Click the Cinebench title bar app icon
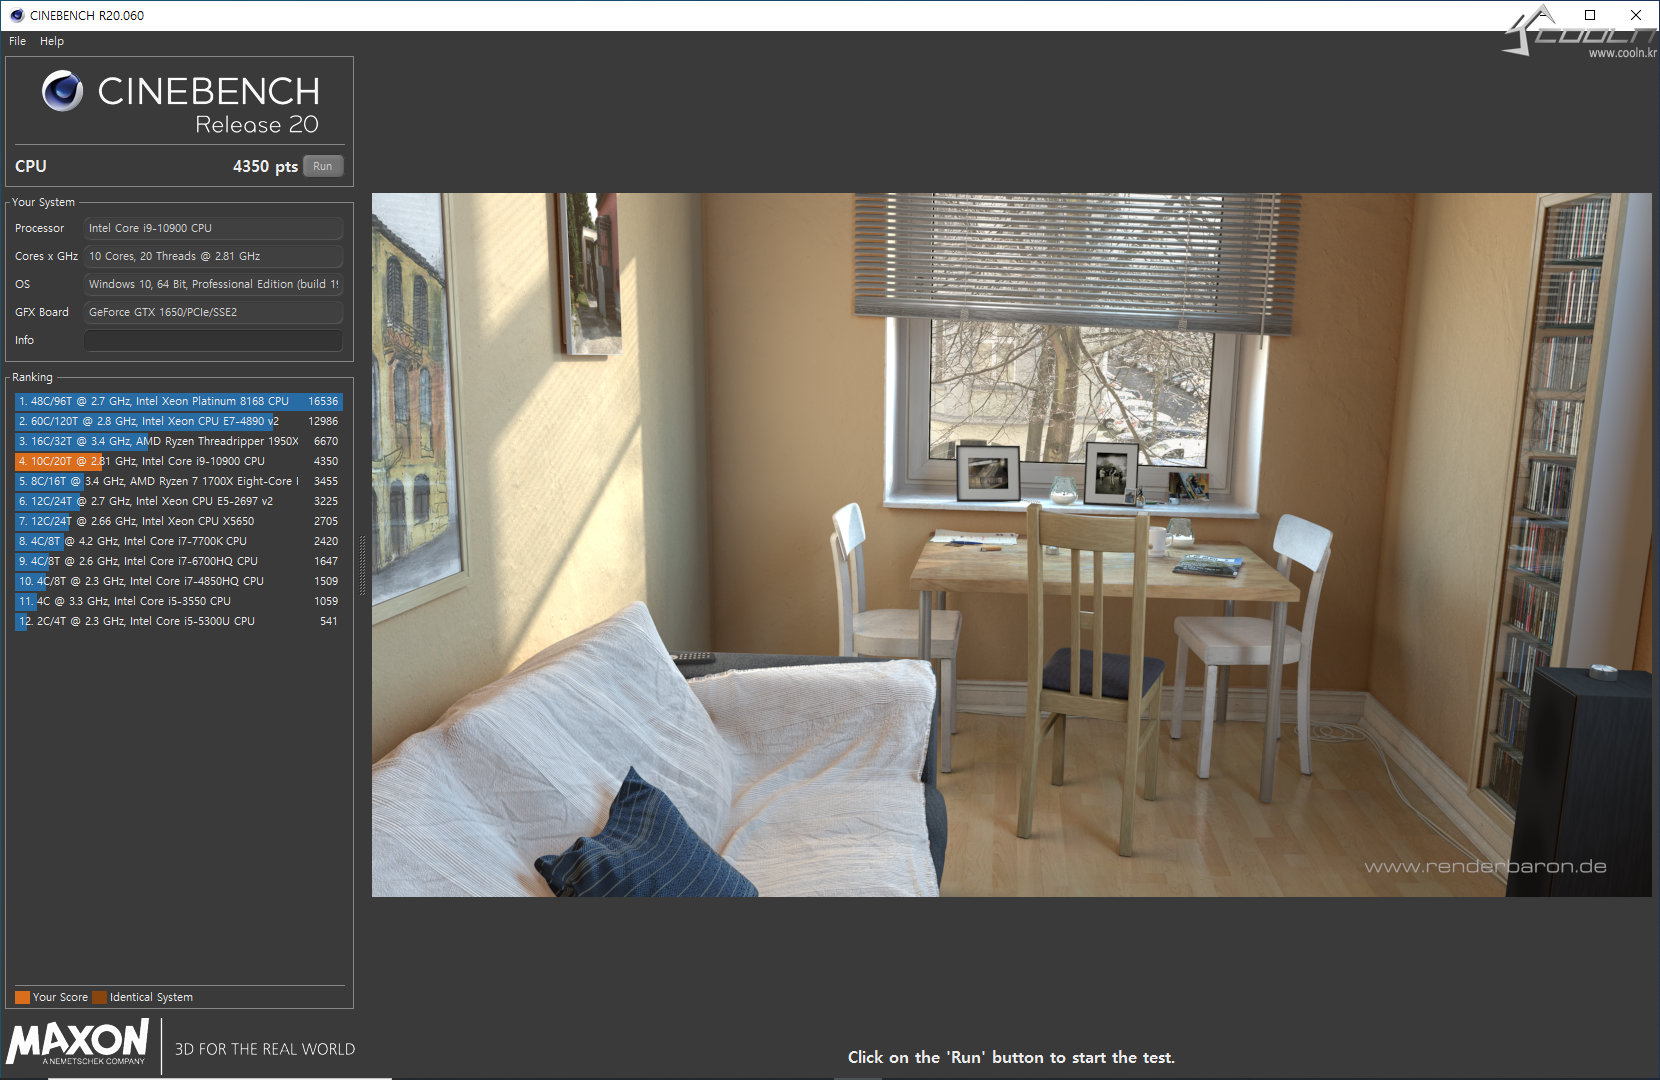Viewport: 1660px width, 1080px height. (x=16, y=15)
